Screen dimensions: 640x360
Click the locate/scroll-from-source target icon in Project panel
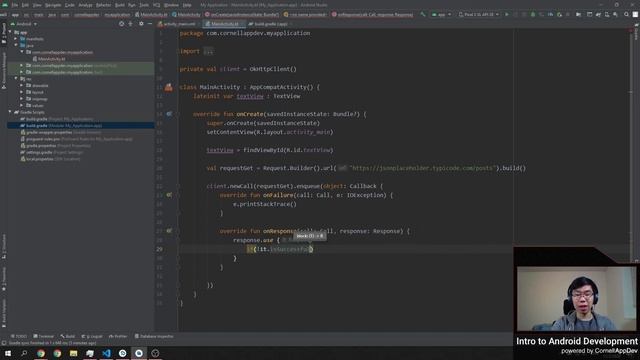pyautogui.click(x=121, y=24)
